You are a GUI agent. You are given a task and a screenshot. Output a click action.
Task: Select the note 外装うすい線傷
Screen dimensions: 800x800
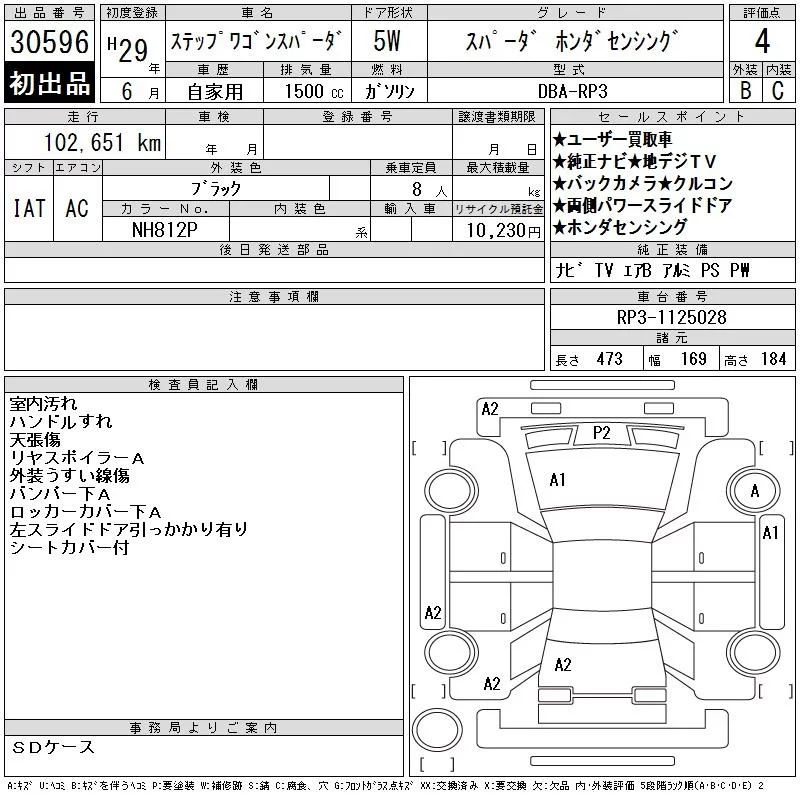pos(69,476)
